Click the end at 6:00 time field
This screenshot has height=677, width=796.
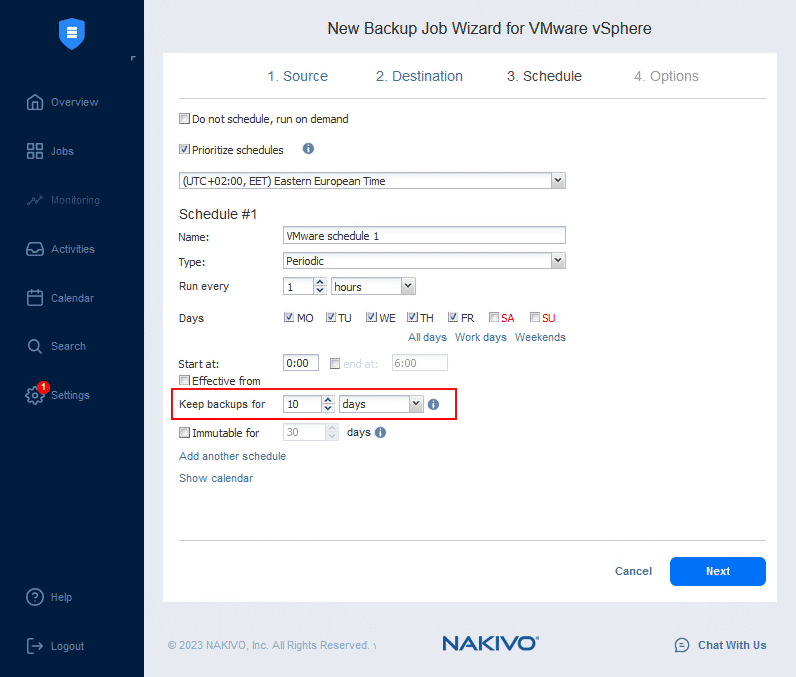click(x=419, y=363)
